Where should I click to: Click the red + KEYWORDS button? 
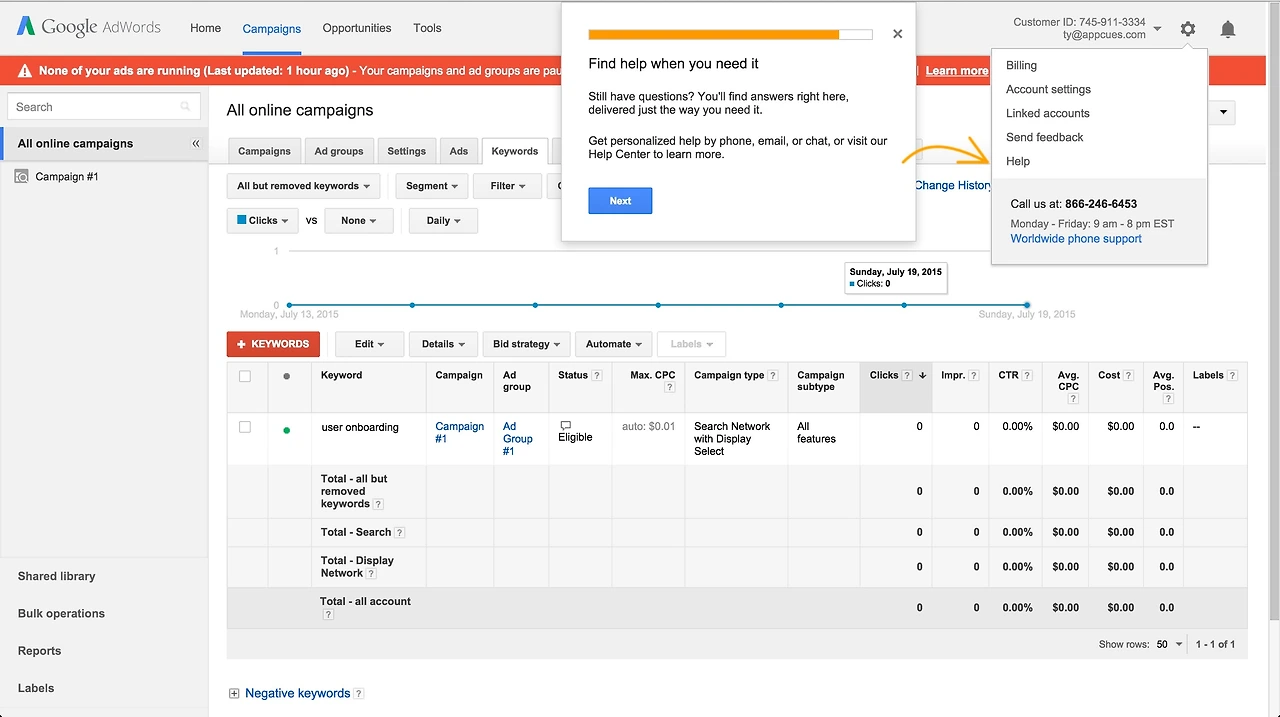[273, 344]
